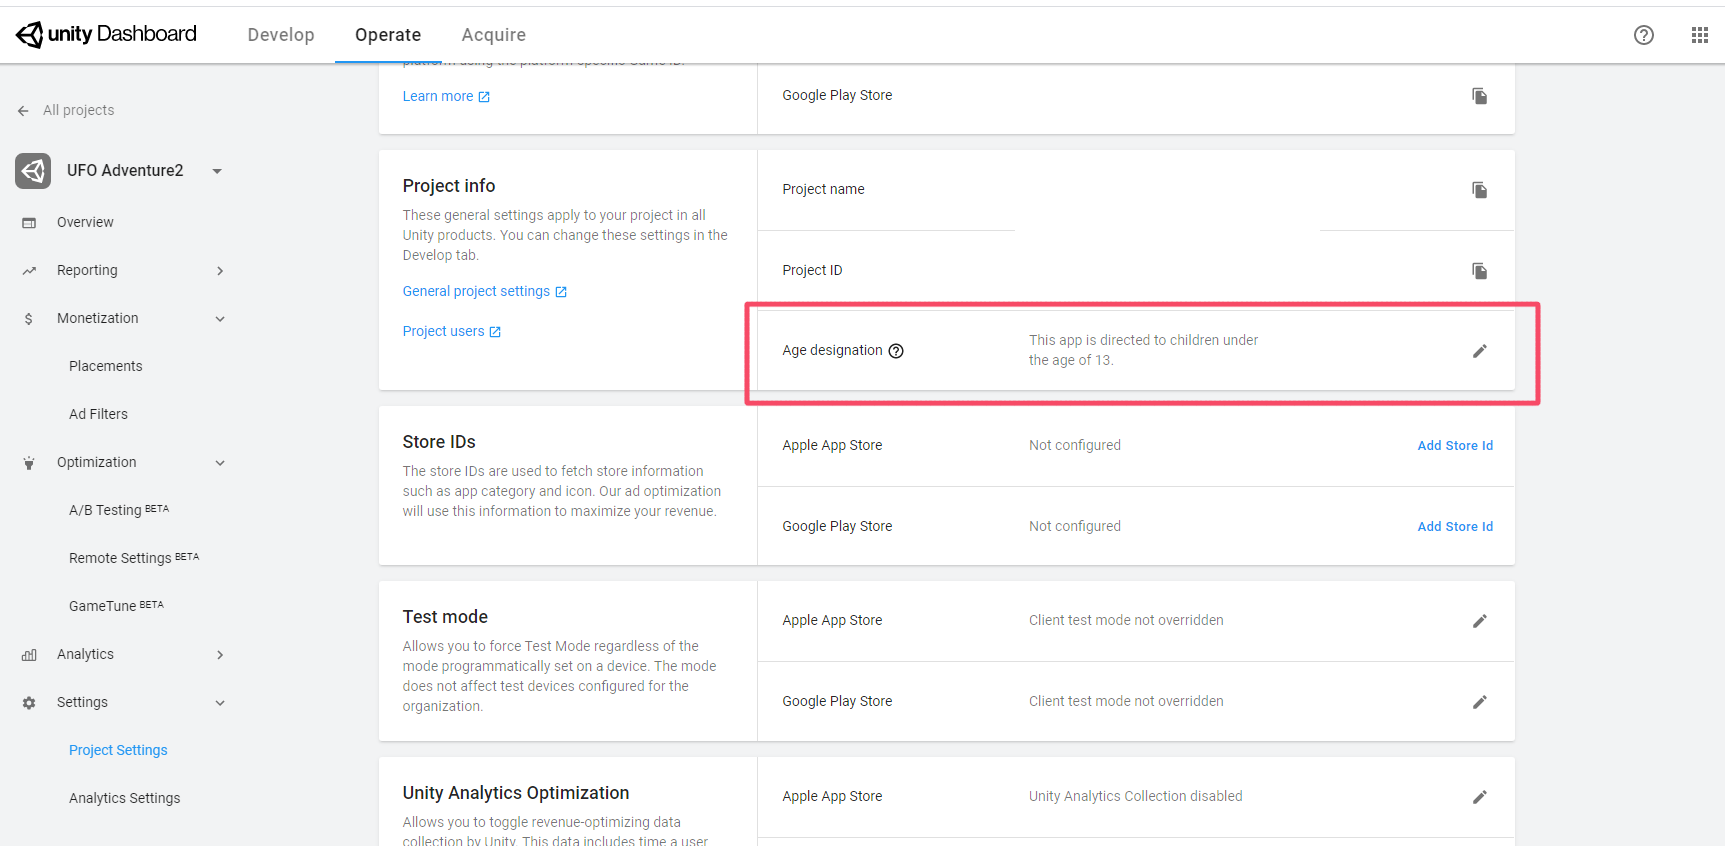Click 'This app is directed to children' text
This screenshot has height=846, width=1725.
[1143, 351]
